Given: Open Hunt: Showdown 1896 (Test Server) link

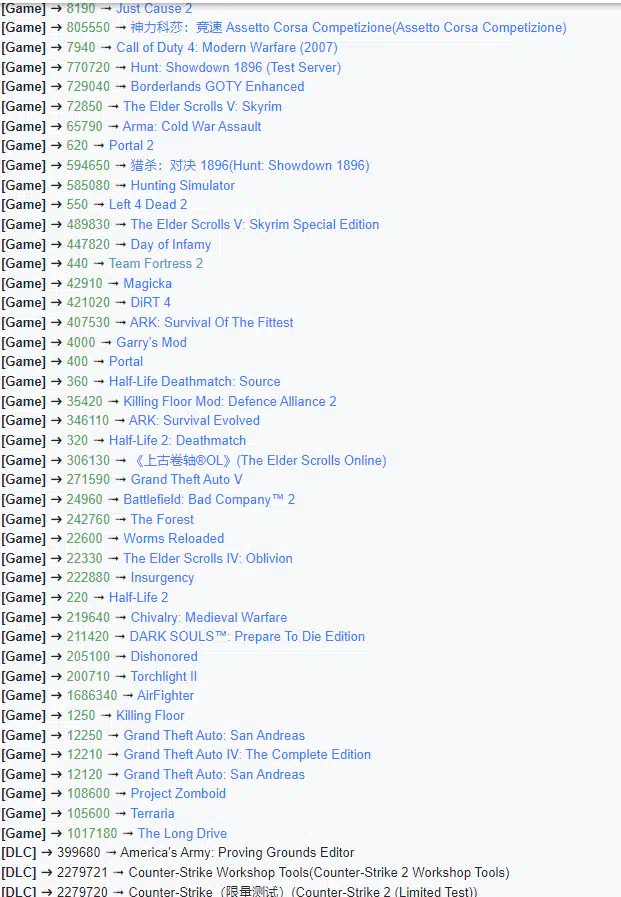Looking at the screenshot, I should click(236, 68).
